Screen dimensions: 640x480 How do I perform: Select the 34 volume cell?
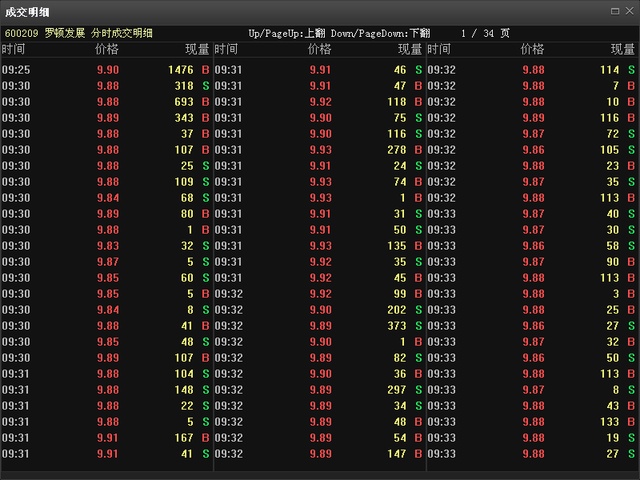click(400, 406)
